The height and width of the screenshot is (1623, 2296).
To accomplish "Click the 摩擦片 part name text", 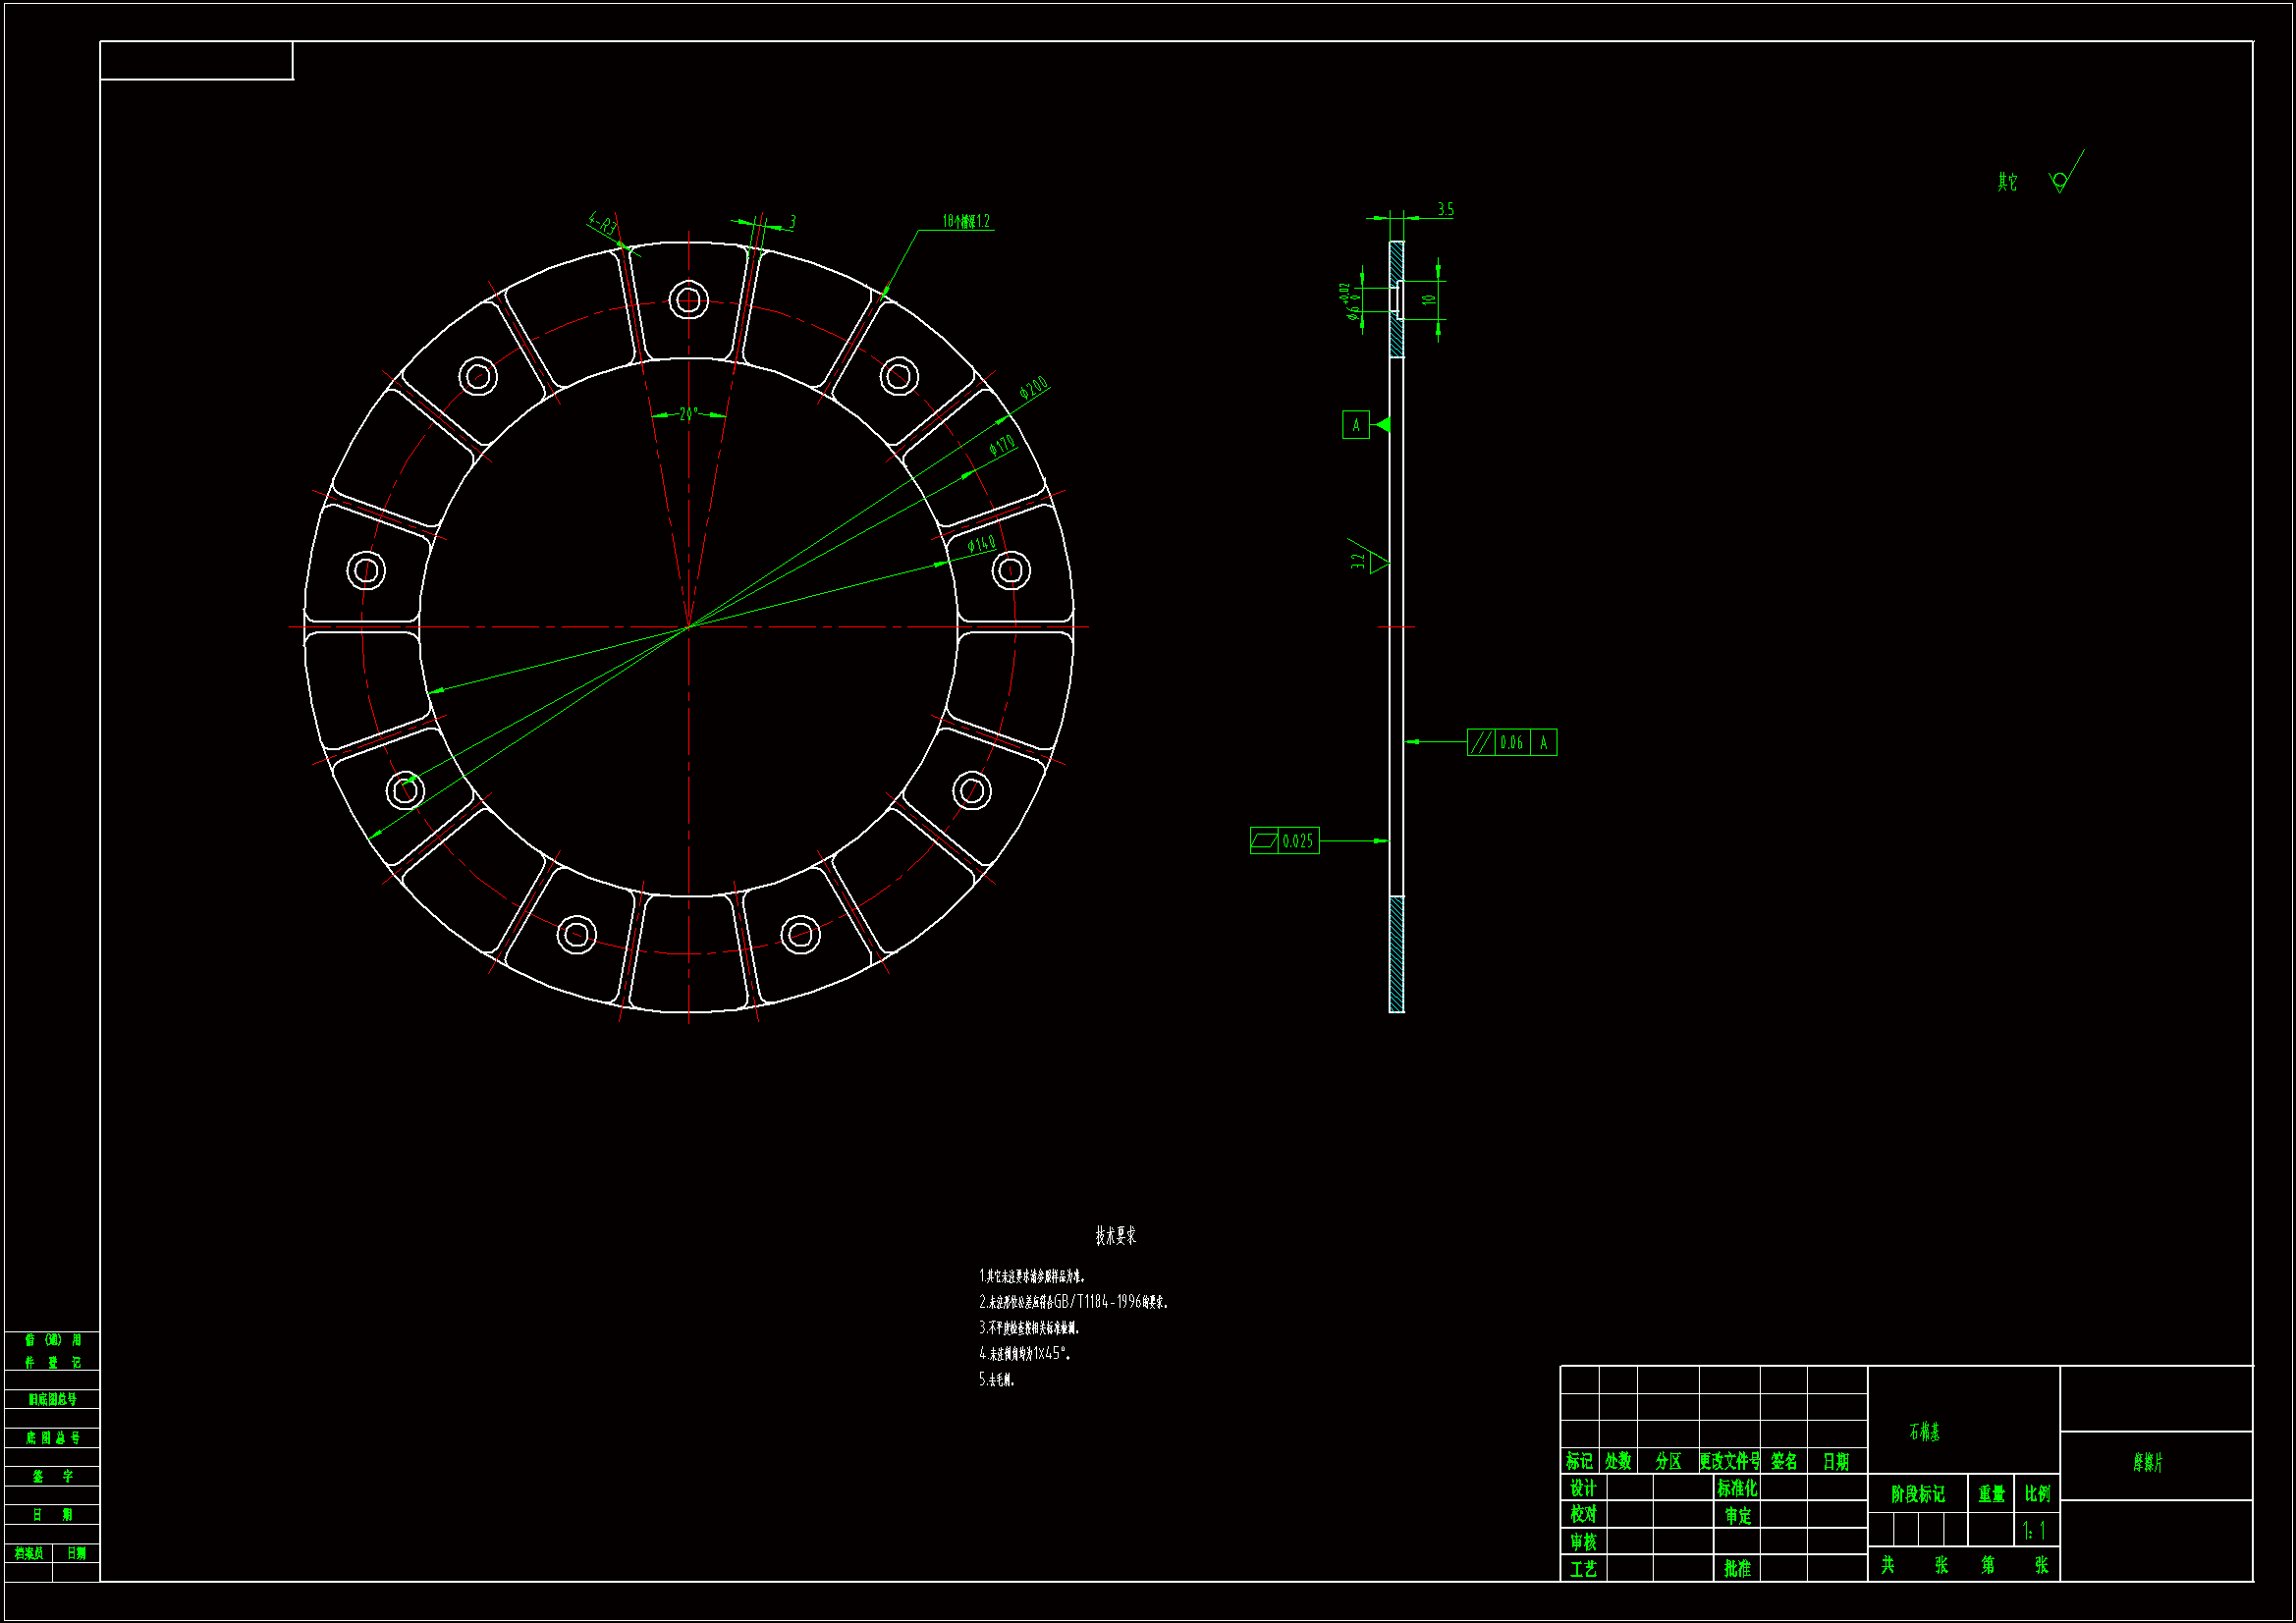I will click(2148, 1463).
